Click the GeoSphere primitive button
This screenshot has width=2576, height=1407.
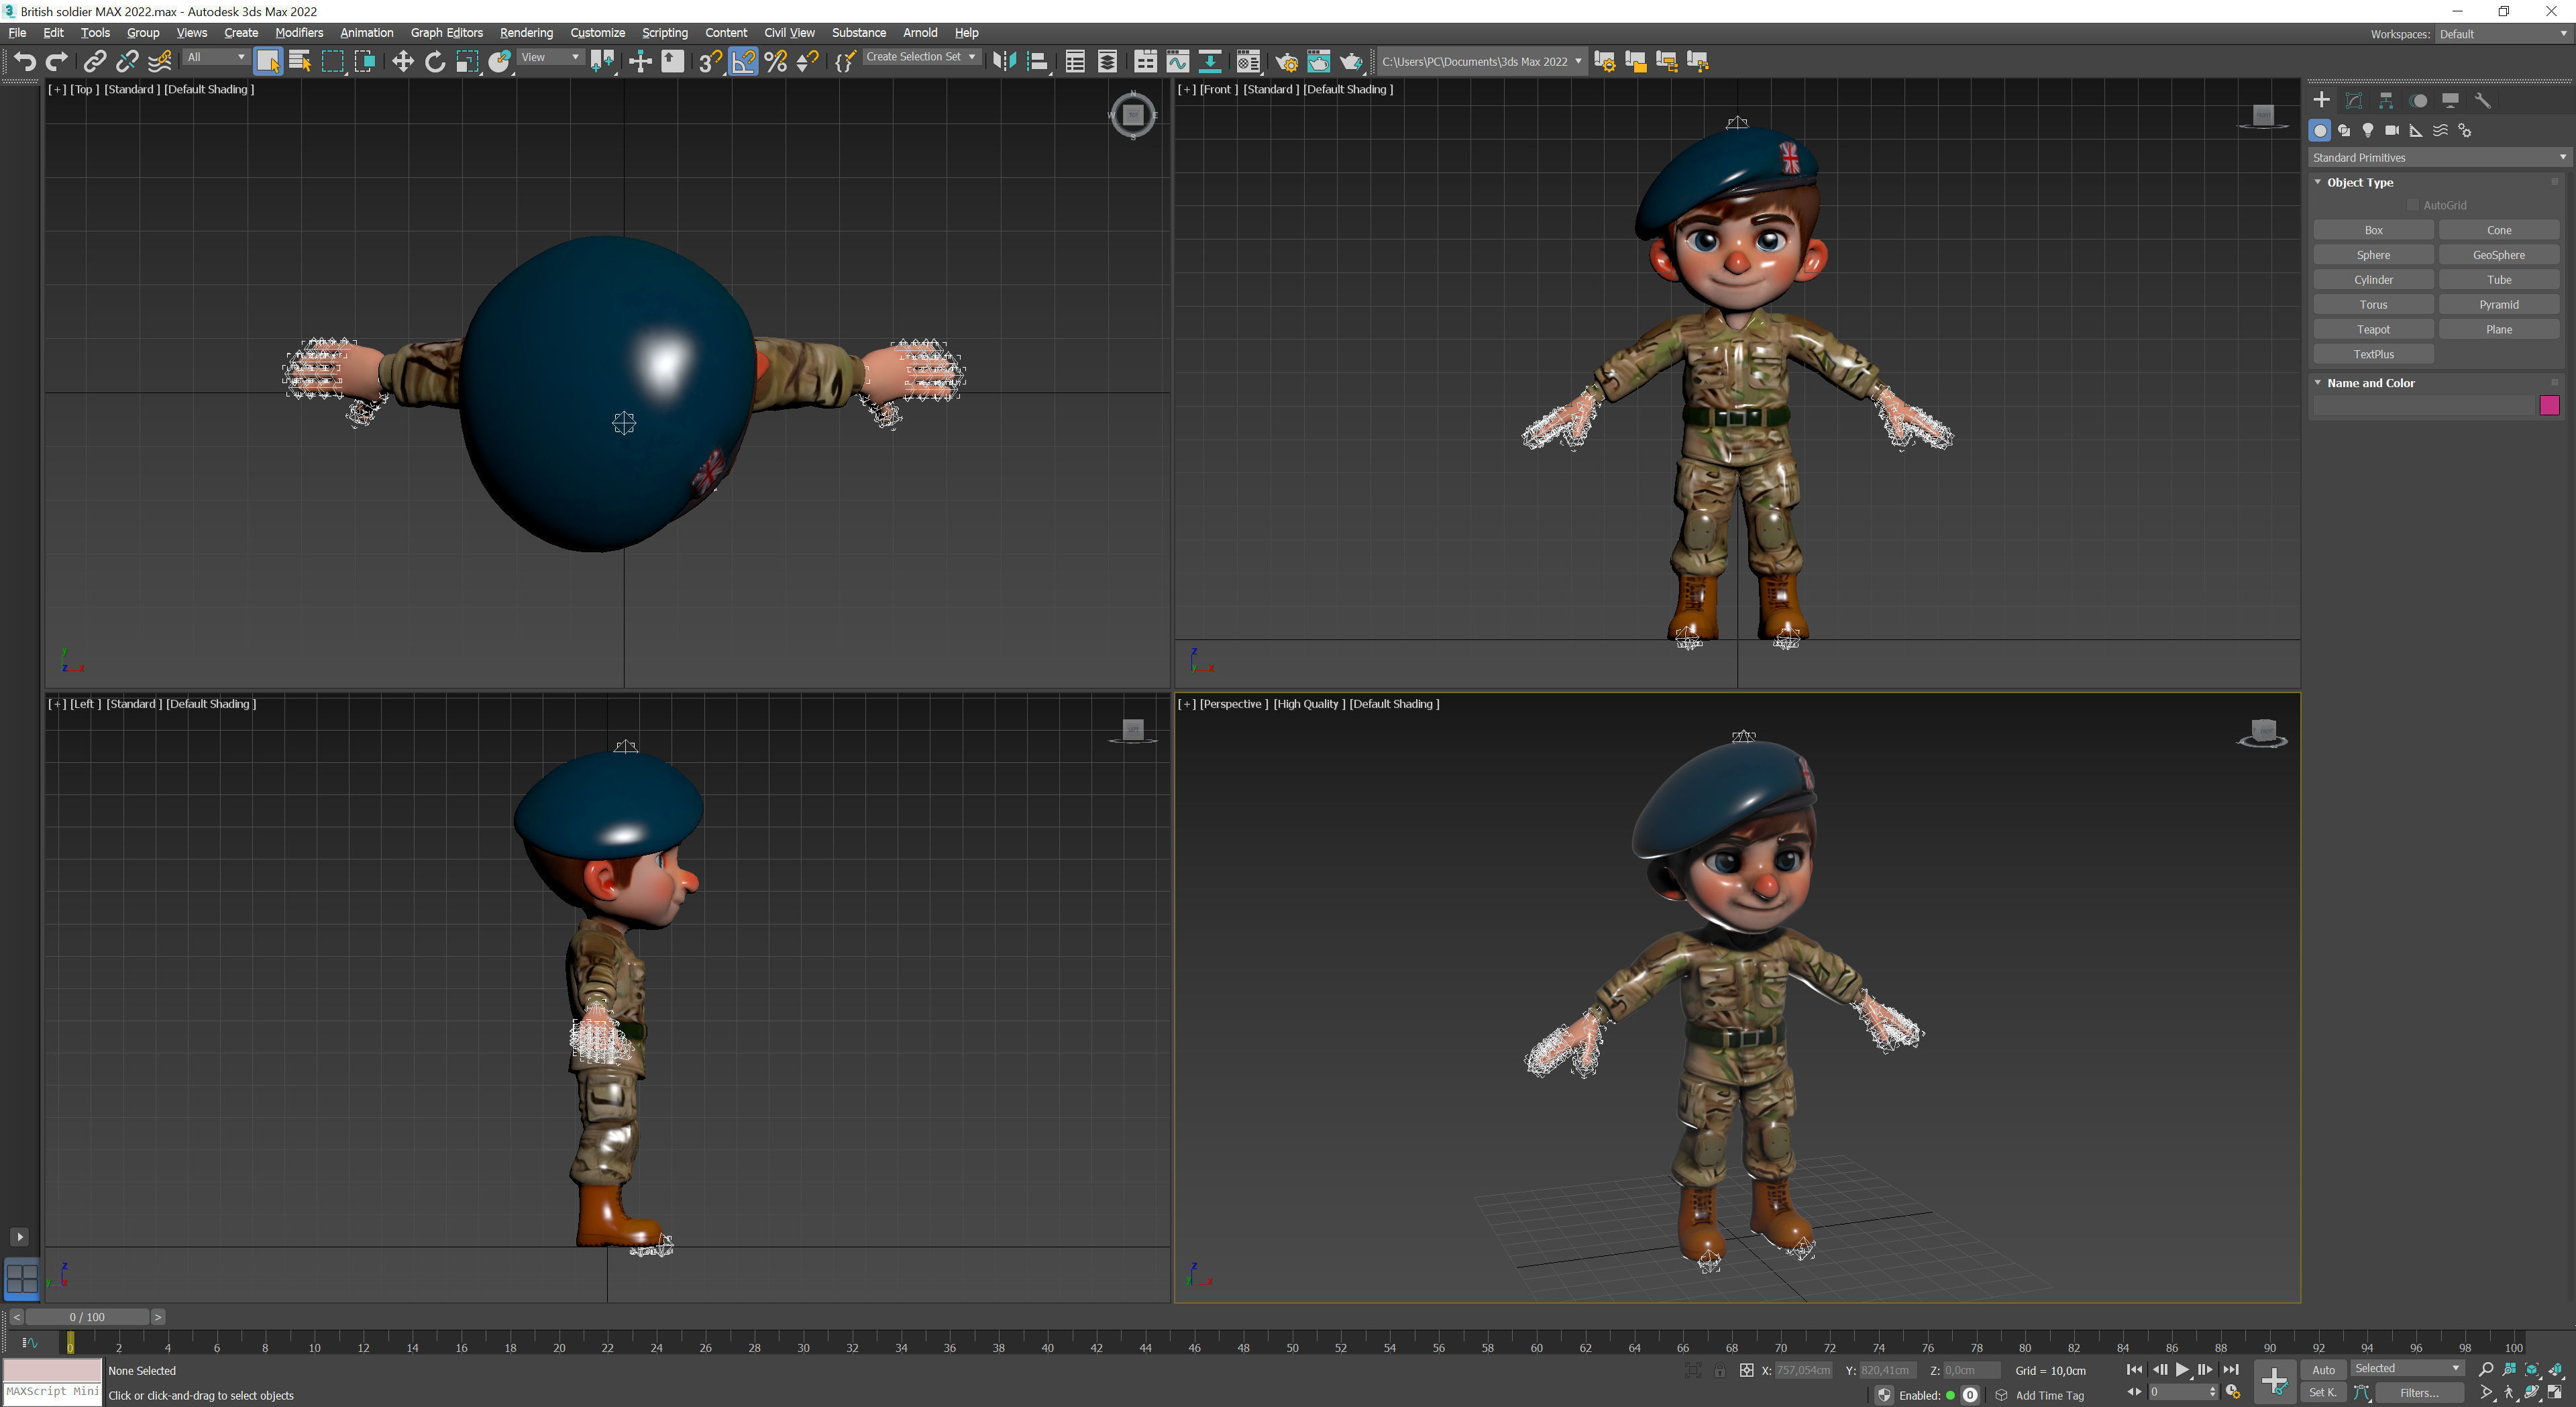pos(2498,256)
